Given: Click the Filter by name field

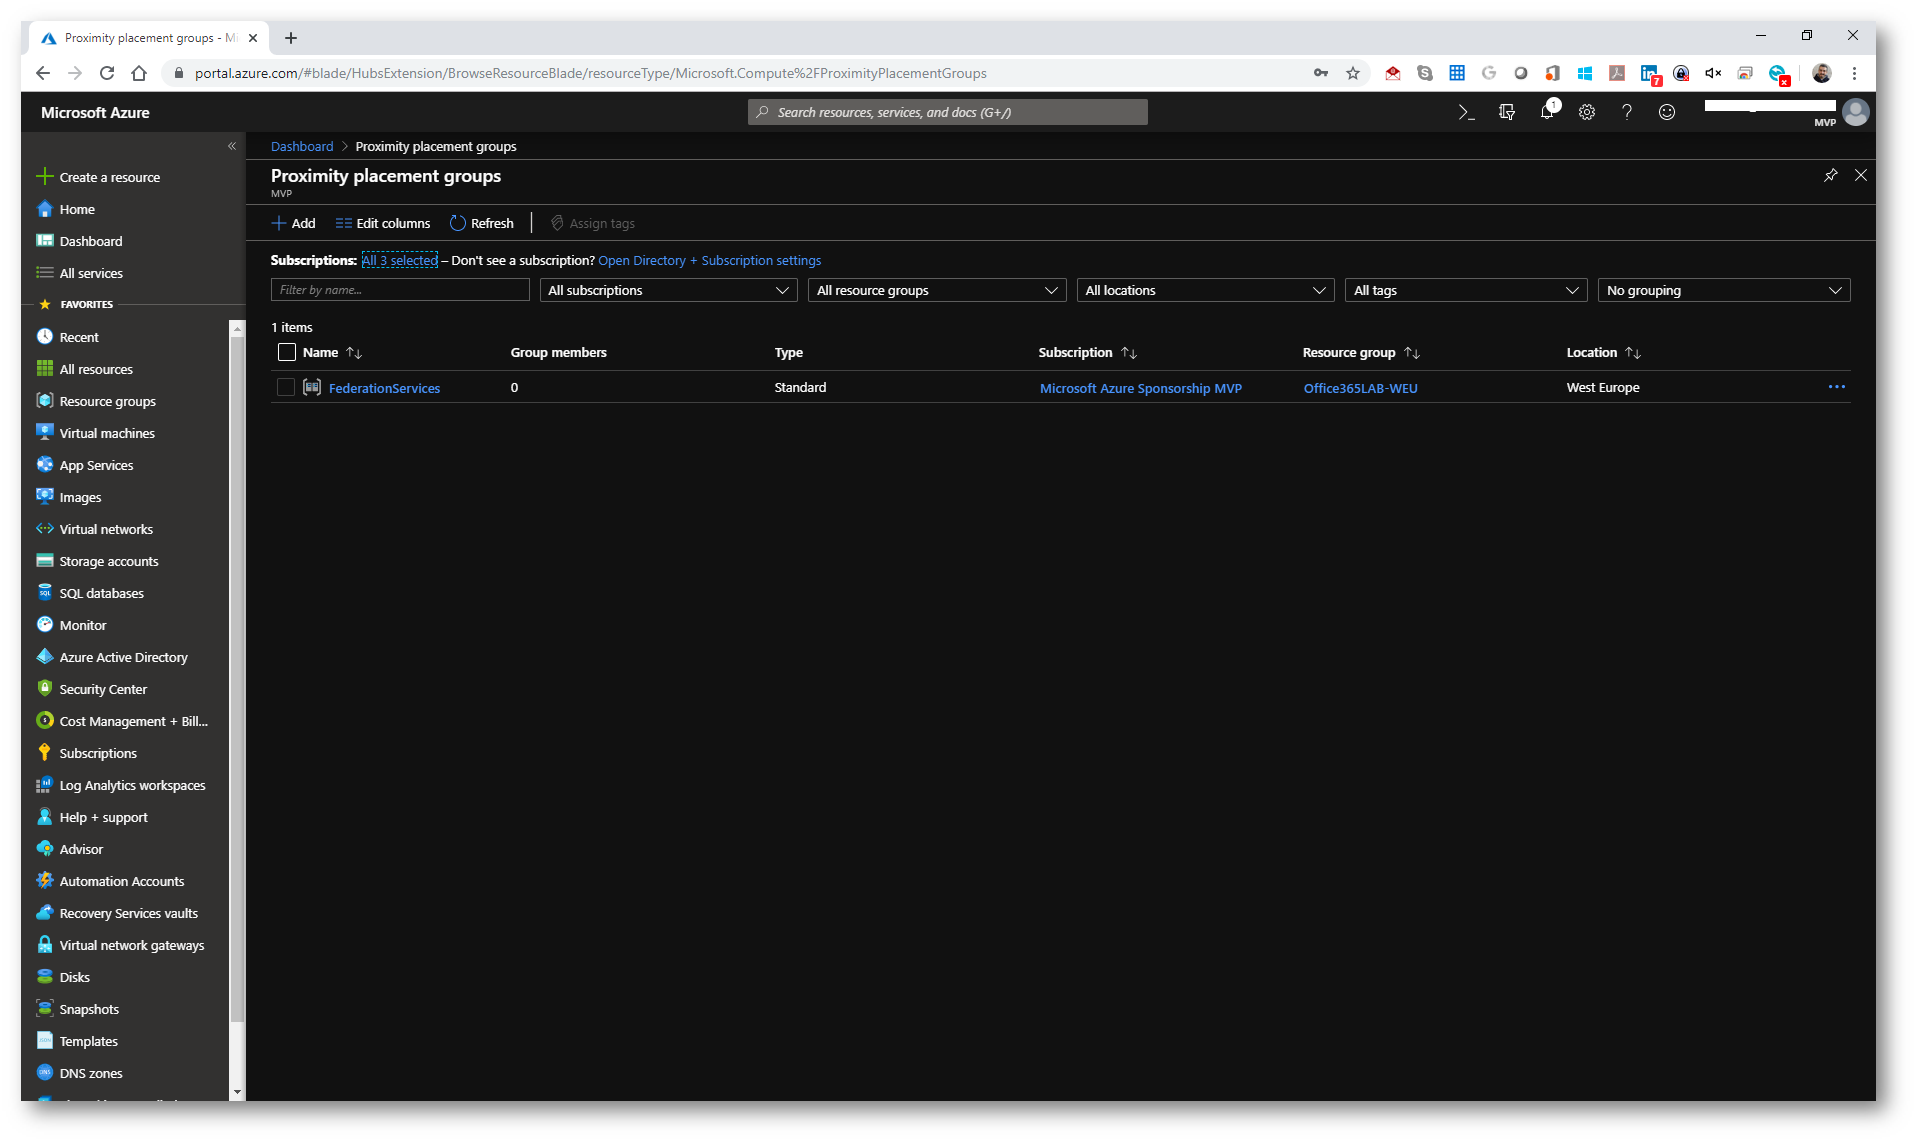Looking at the screenshot, I should pyautogui.click(x=400, y=290).
